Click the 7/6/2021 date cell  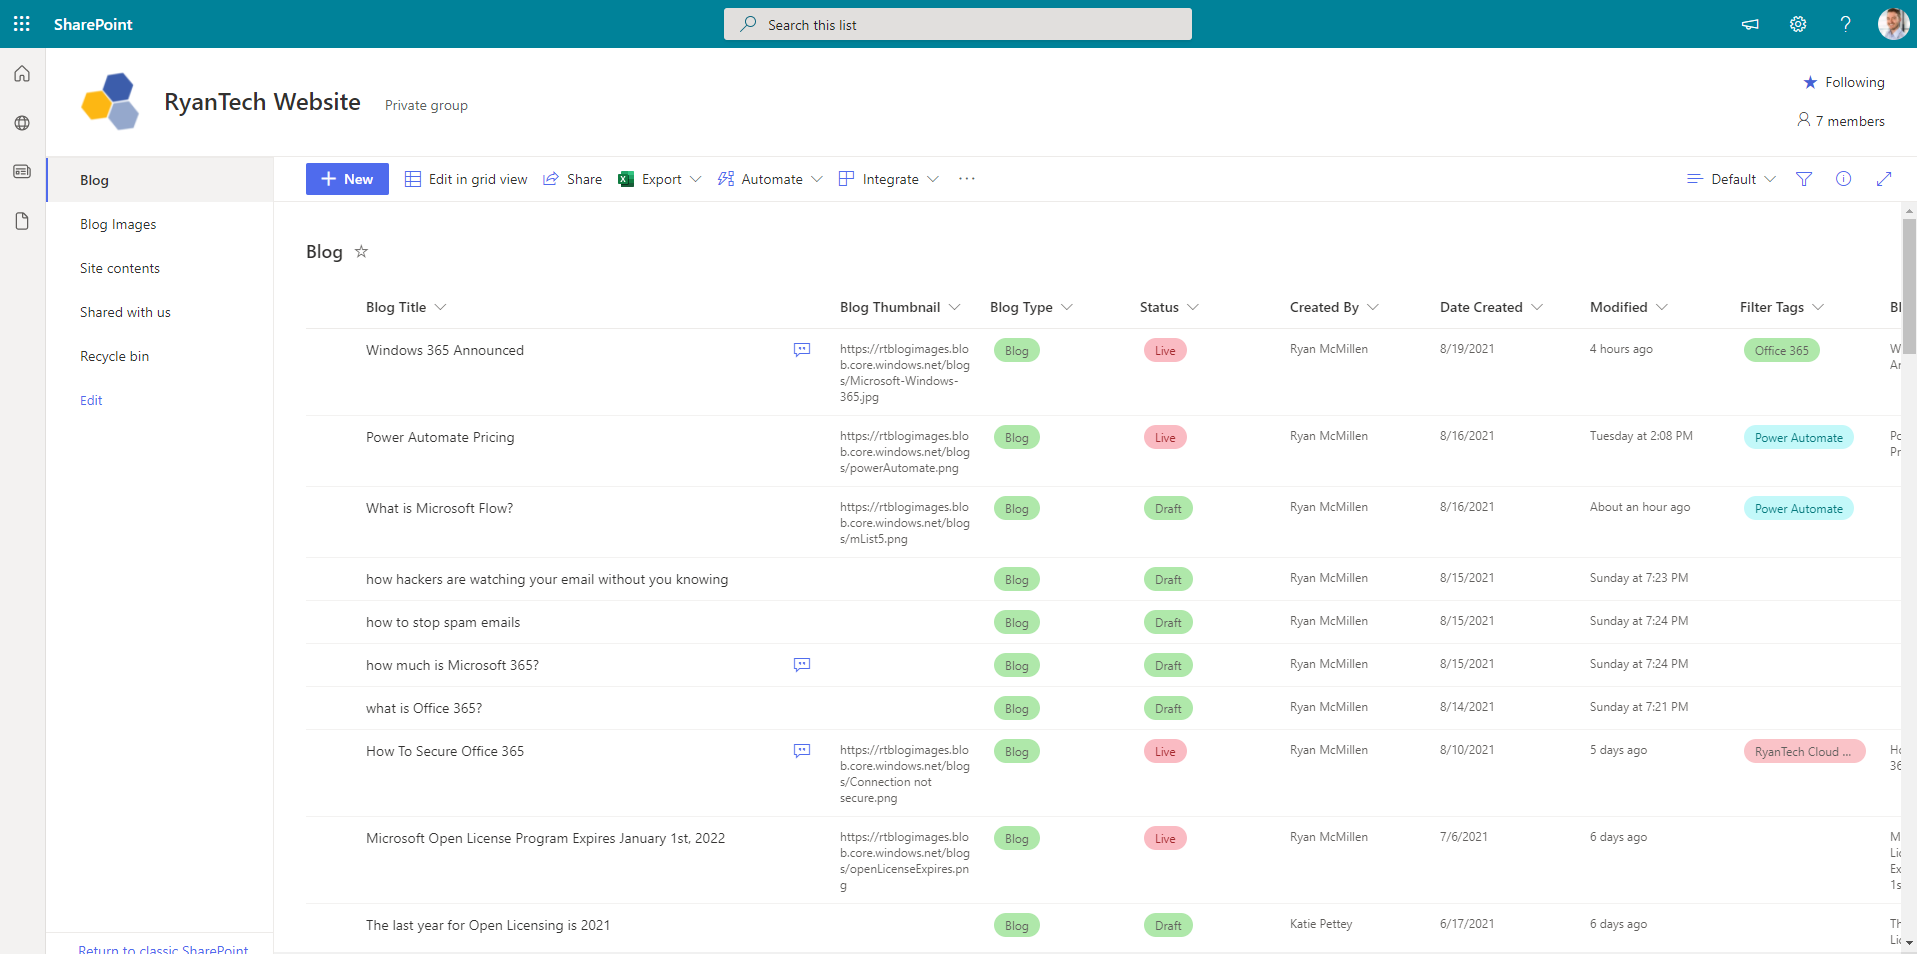tap(1464, 837)
